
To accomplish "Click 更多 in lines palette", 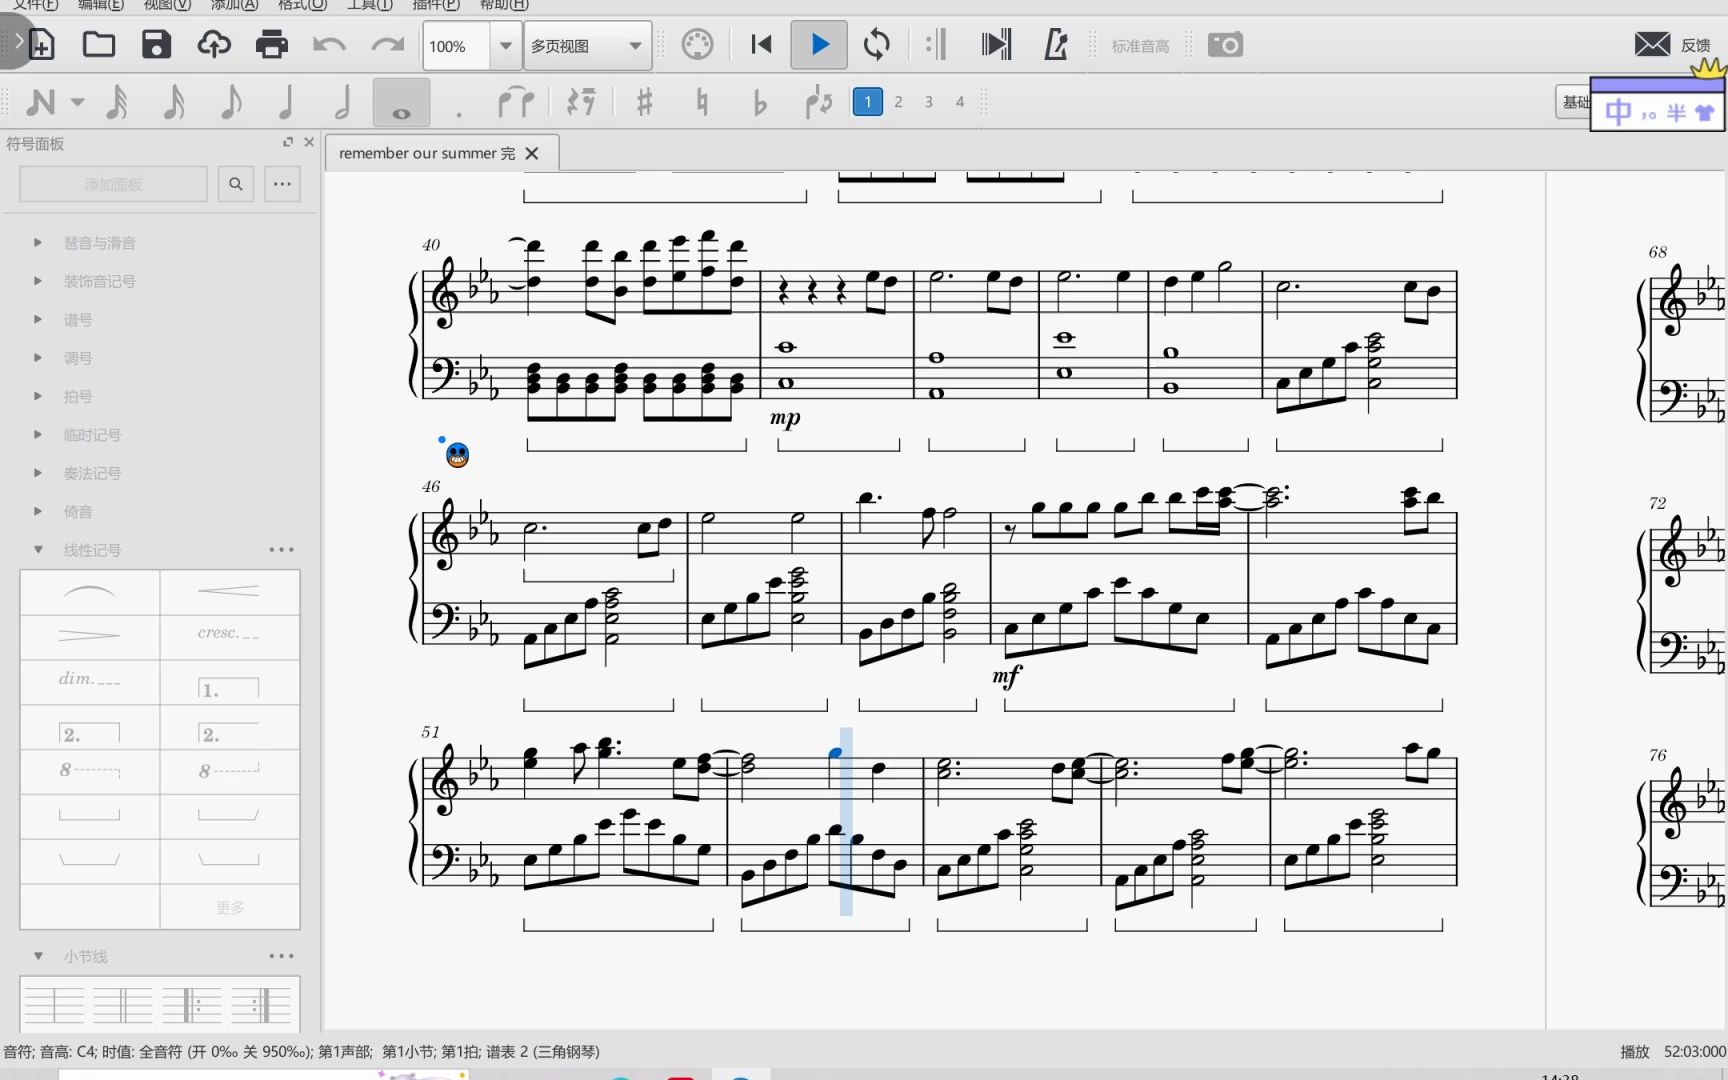I will (229, 907).
